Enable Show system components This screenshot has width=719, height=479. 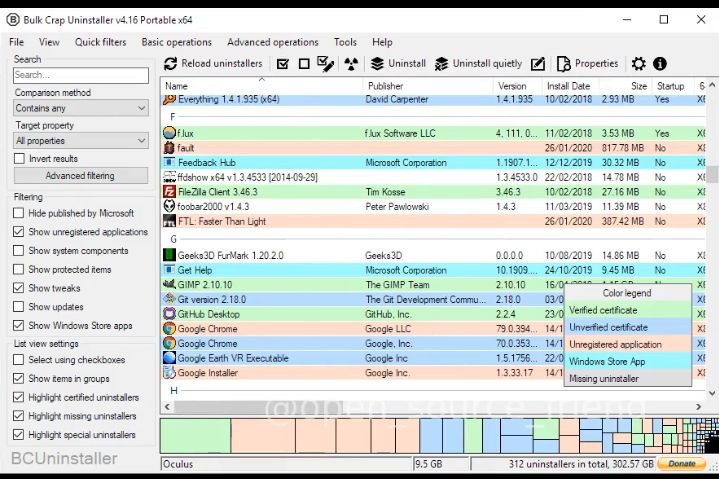18,251
